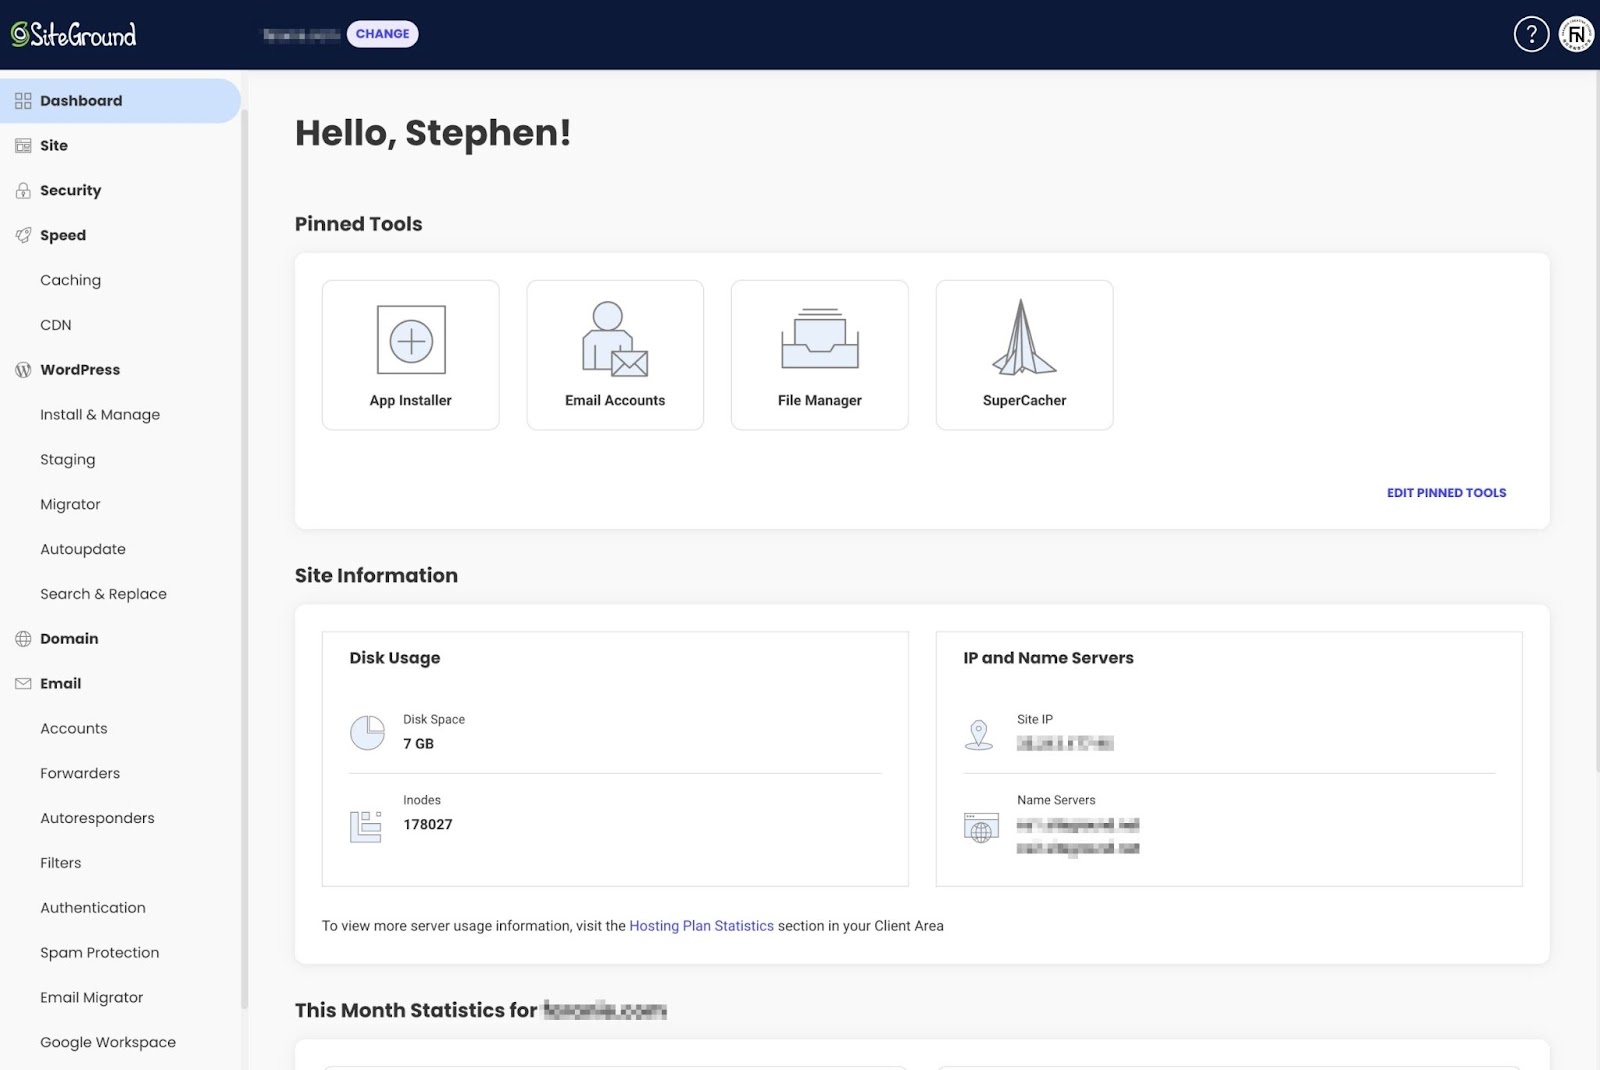
Task: Open Autoupdate under WordPress
Action: pyautogui.click(x=83, y=549)
